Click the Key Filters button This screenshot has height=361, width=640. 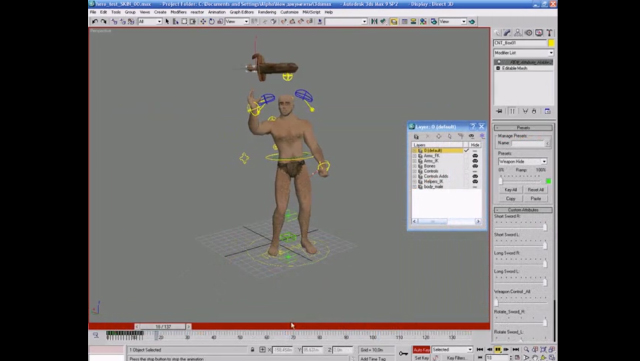pos(456,358)
